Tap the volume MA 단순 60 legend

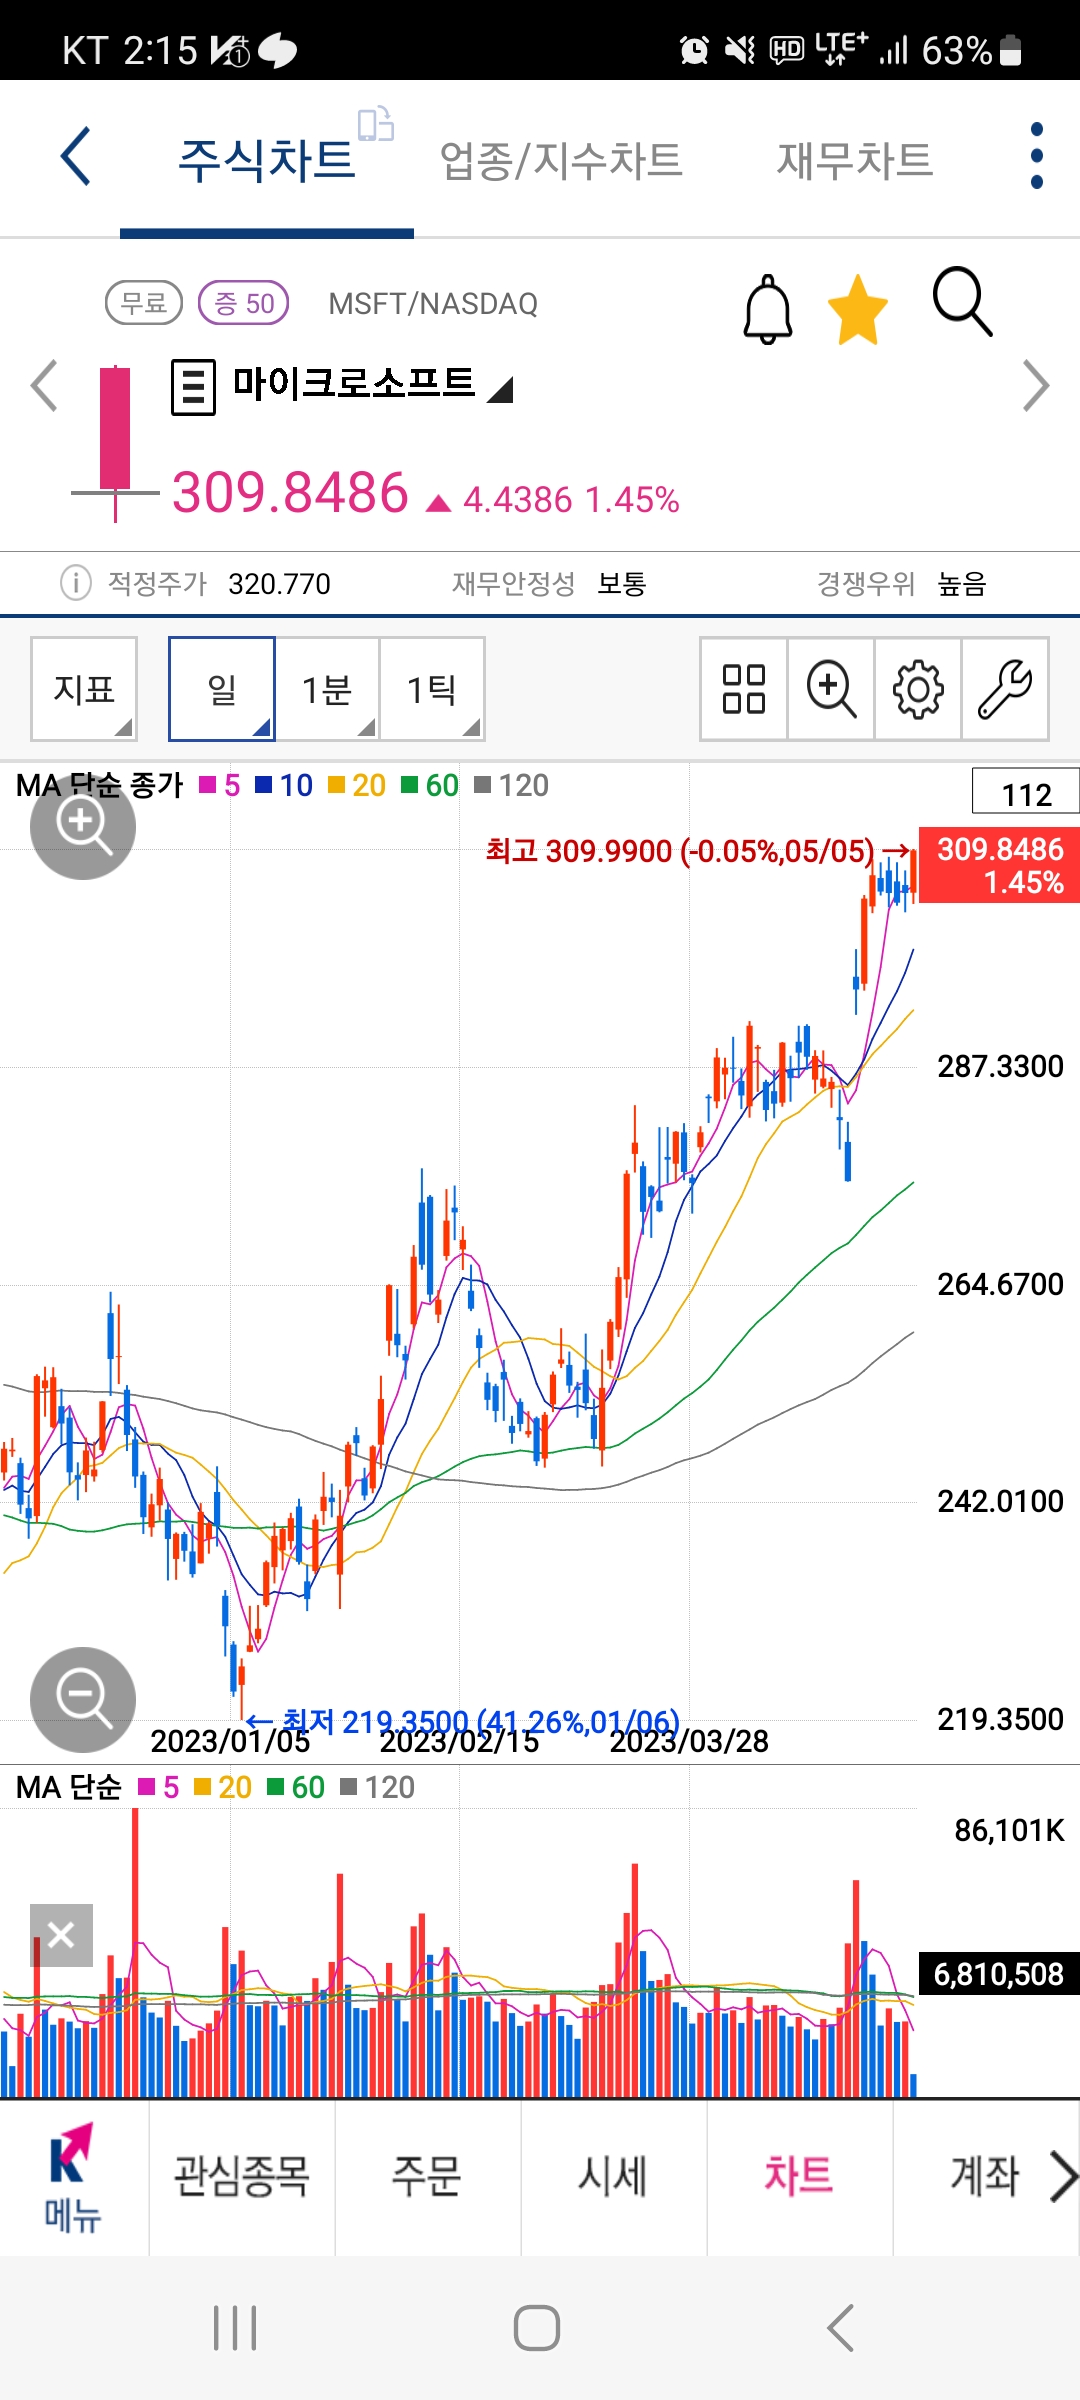pos(296,1787)
